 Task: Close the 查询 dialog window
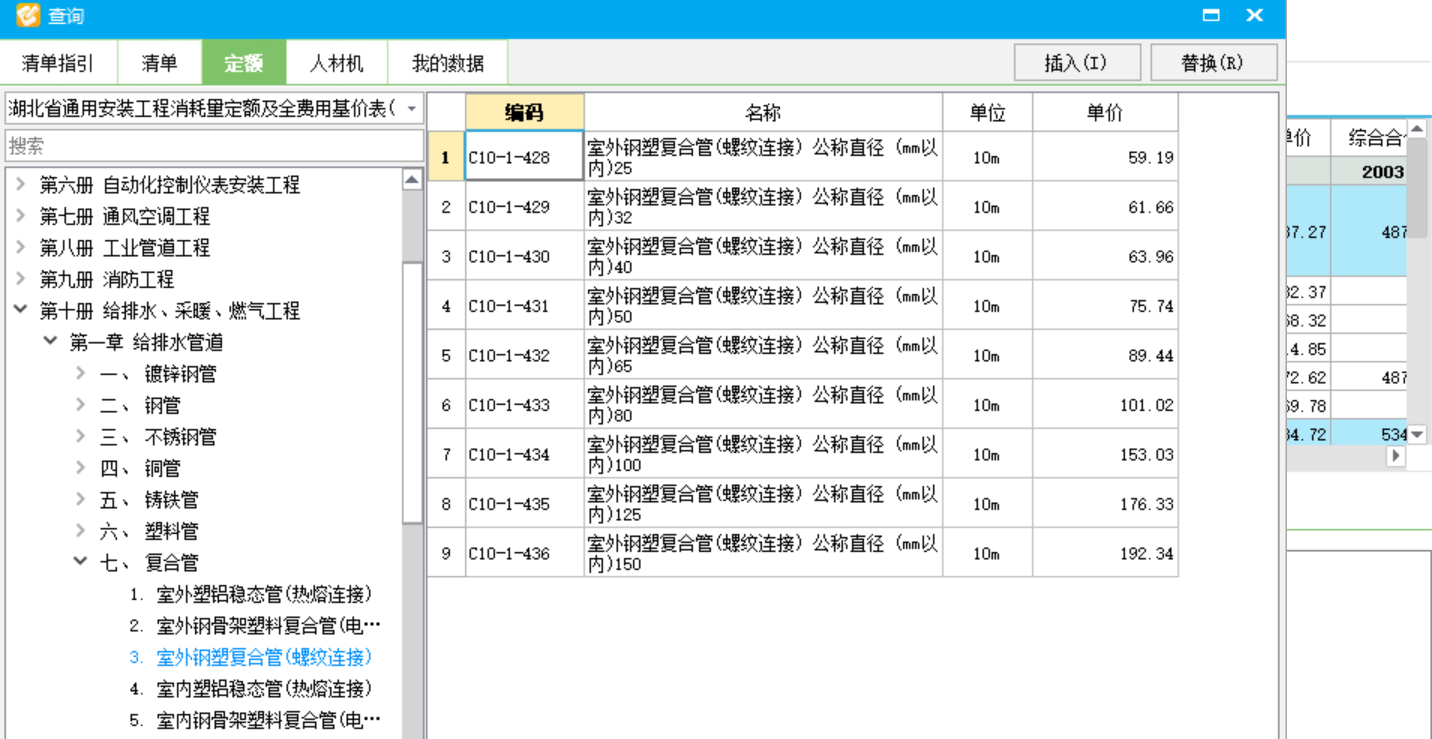1254,16
